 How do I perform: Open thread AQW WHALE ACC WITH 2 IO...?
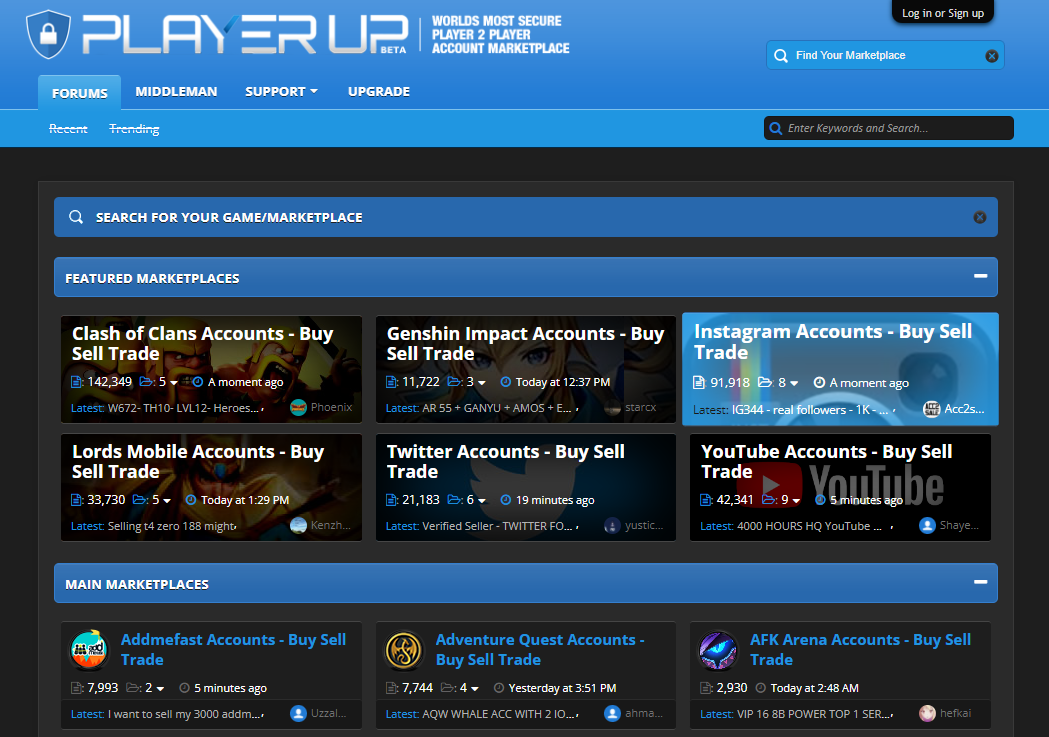(x=498, y=714)
